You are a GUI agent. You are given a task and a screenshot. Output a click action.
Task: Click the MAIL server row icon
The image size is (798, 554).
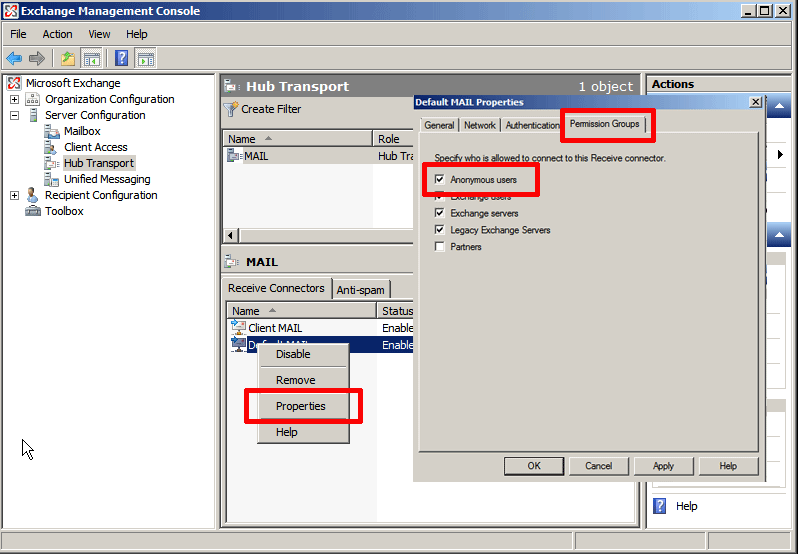235,156
